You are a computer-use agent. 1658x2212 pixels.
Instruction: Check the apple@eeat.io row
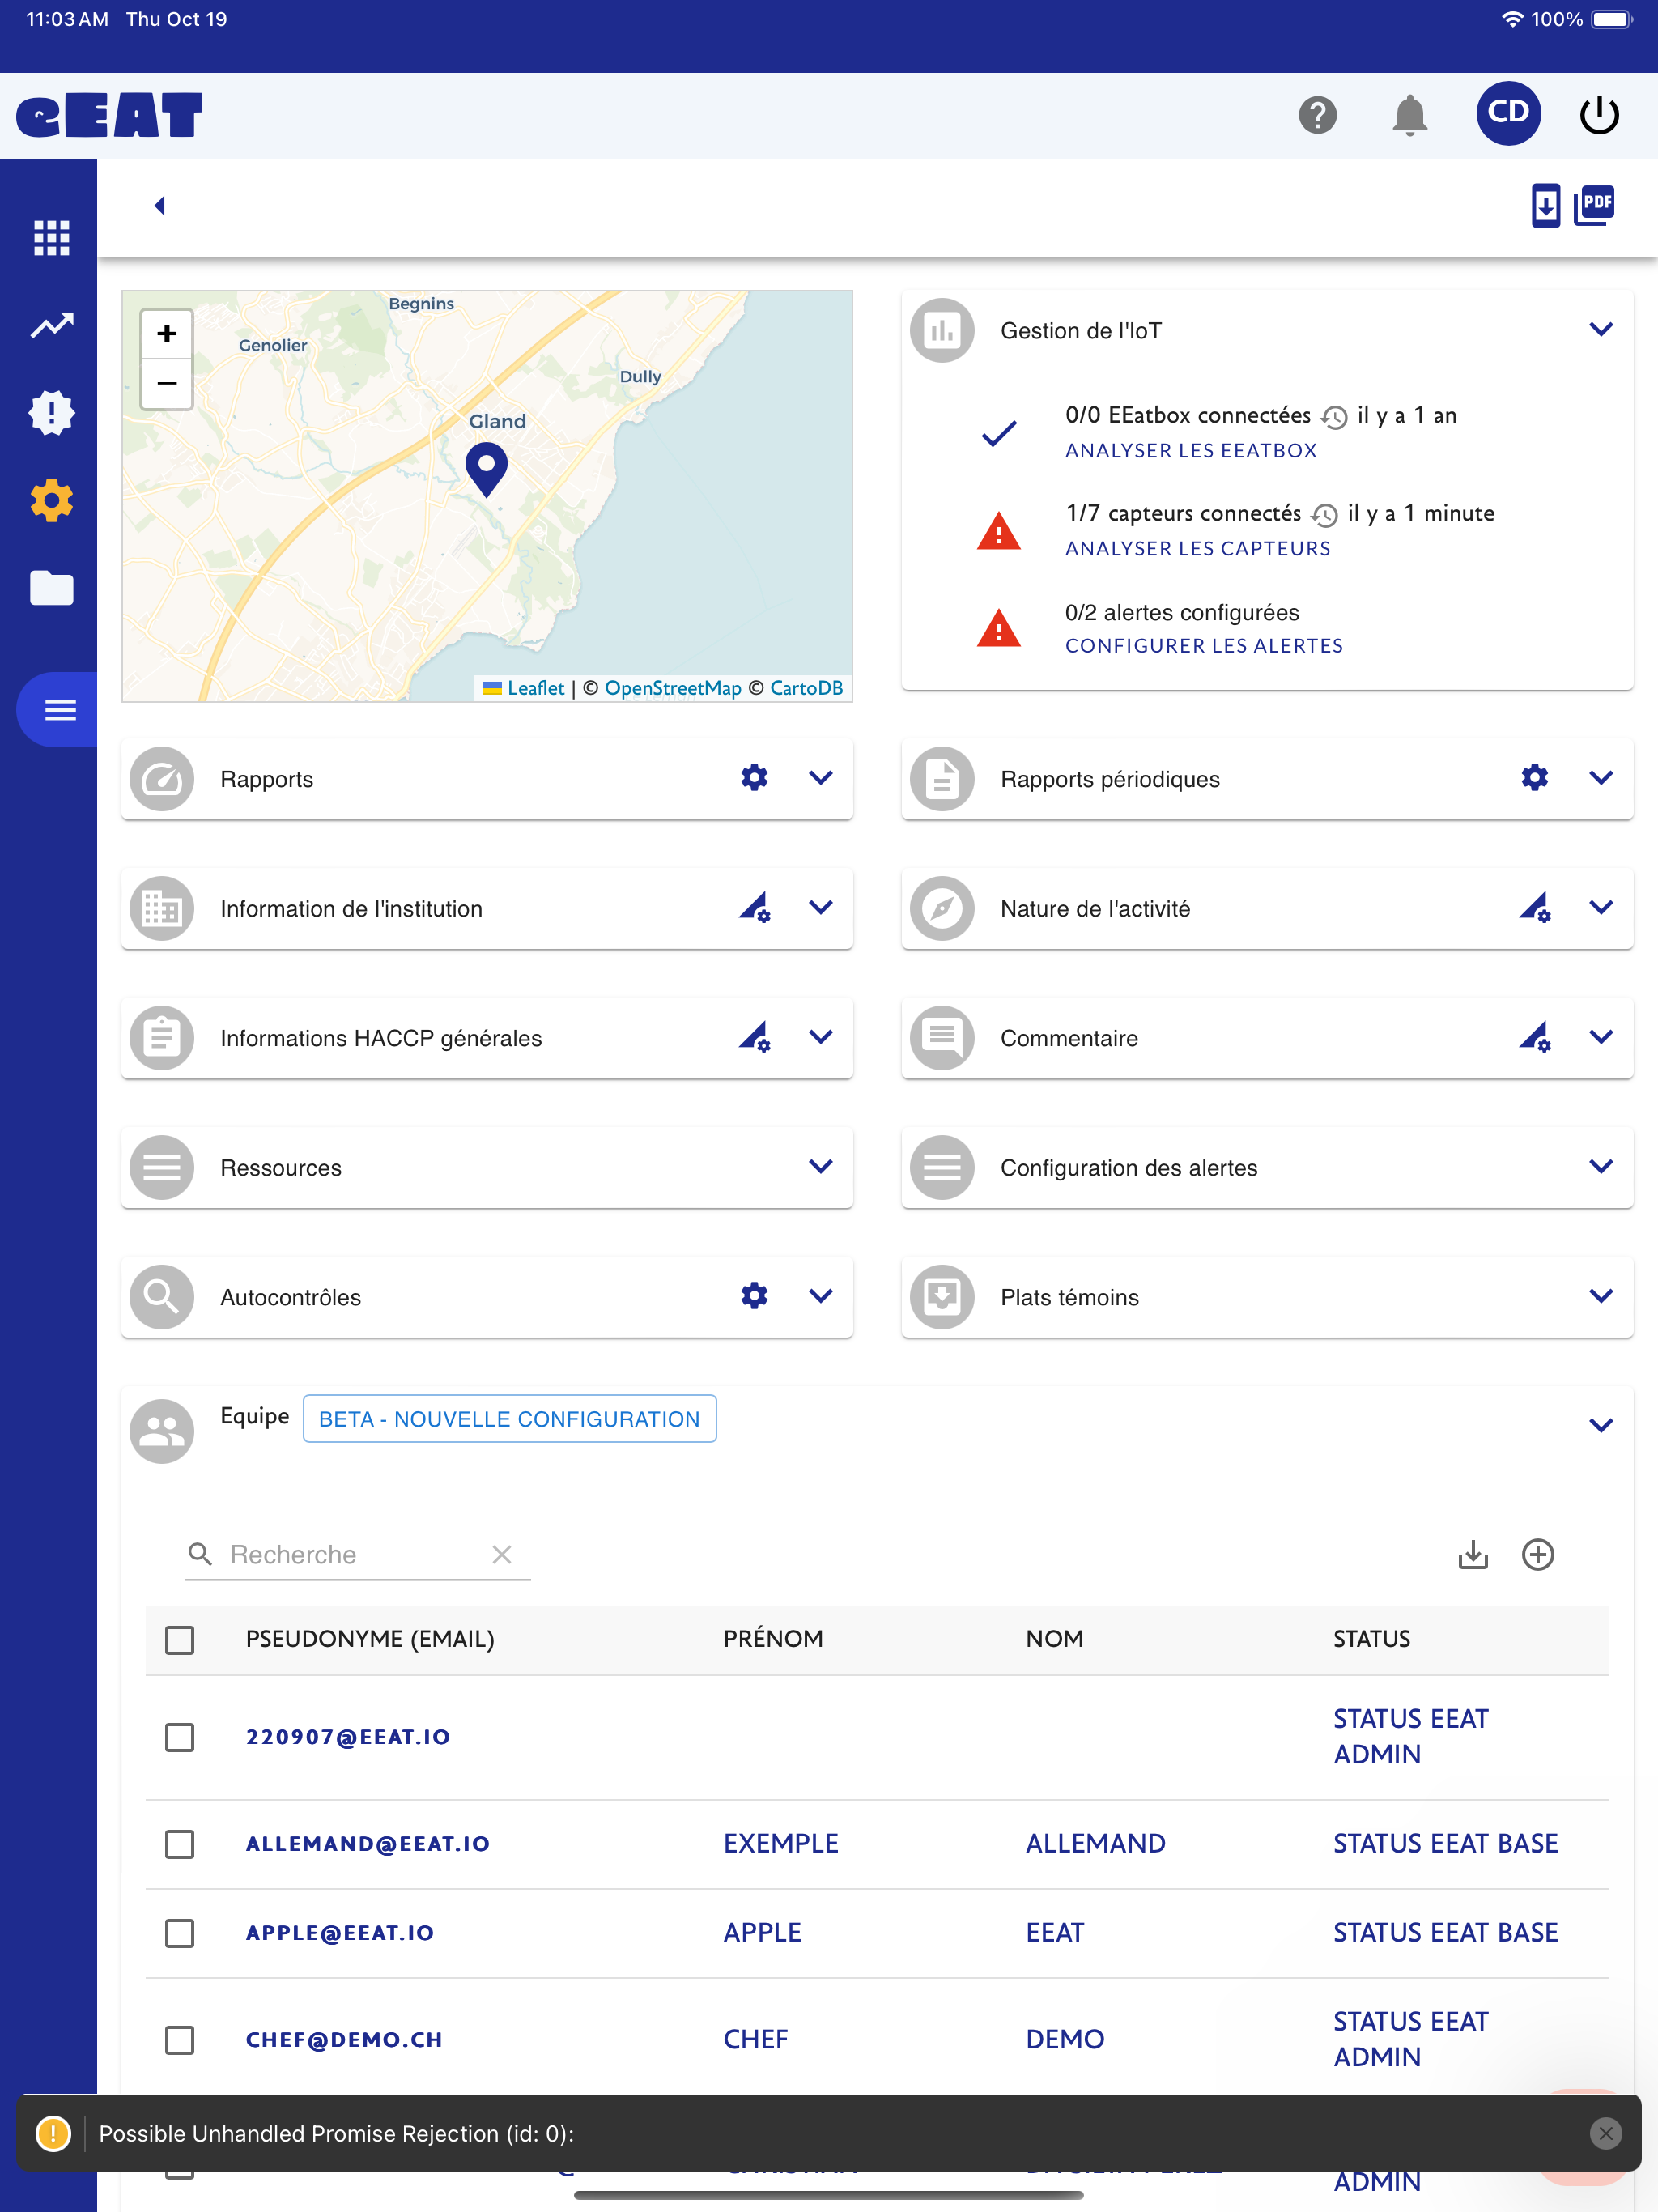pos(180,1932)
